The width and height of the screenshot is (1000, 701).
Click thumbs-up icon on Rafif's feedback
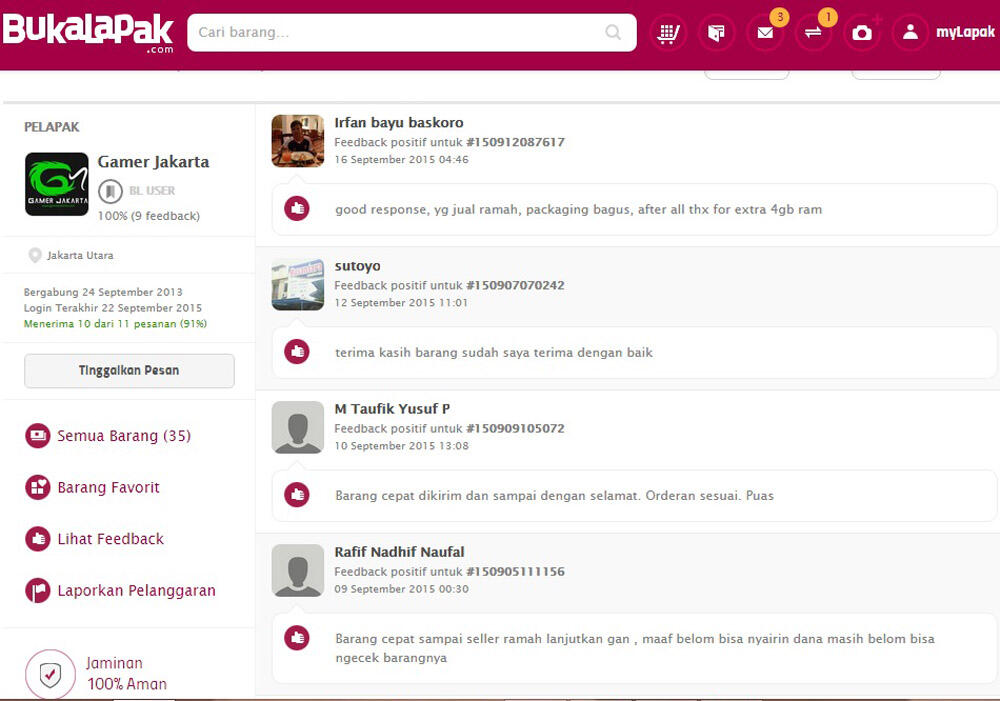297,638
